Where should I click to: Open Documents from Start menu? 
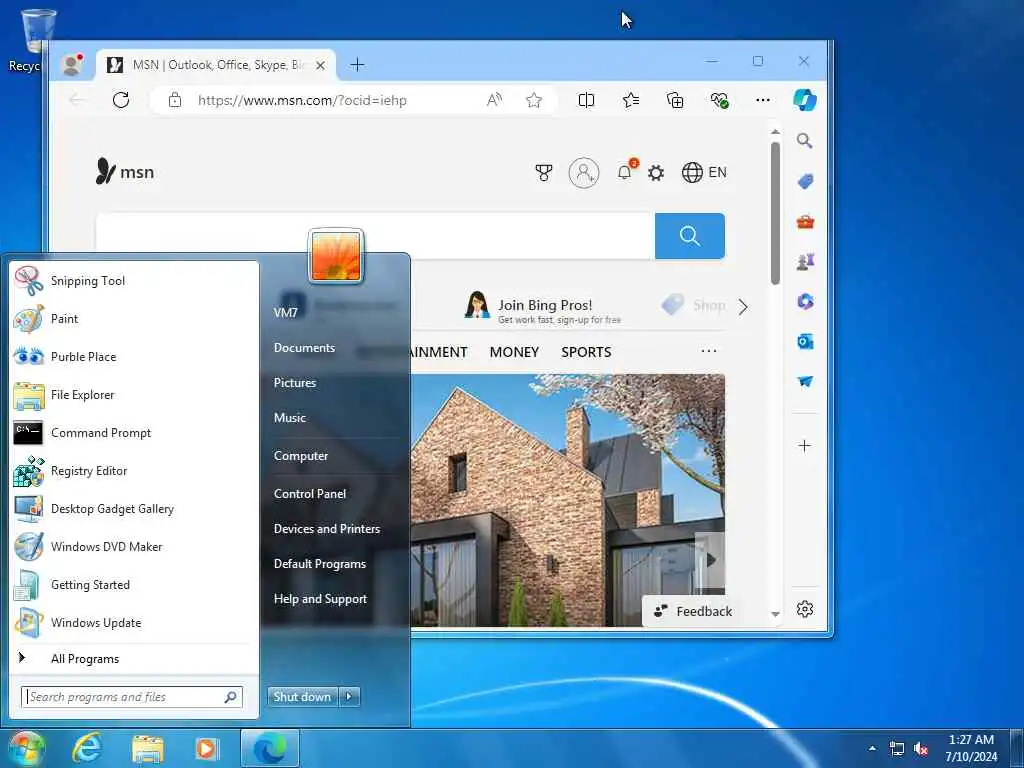click(304, 347)
